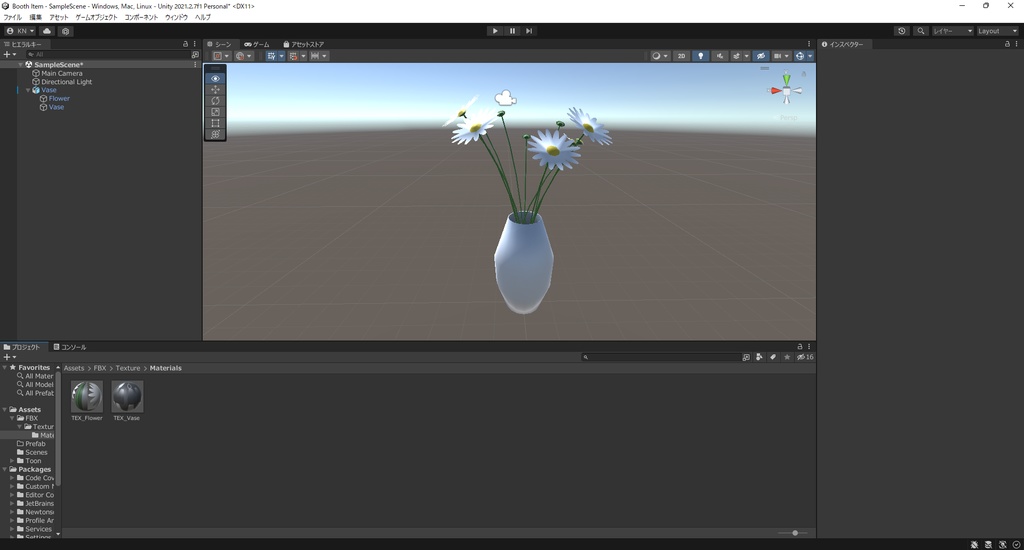The image size is (1024, 550).
Task: Open Scene view more options (three dots)
Action: (809, 44)
